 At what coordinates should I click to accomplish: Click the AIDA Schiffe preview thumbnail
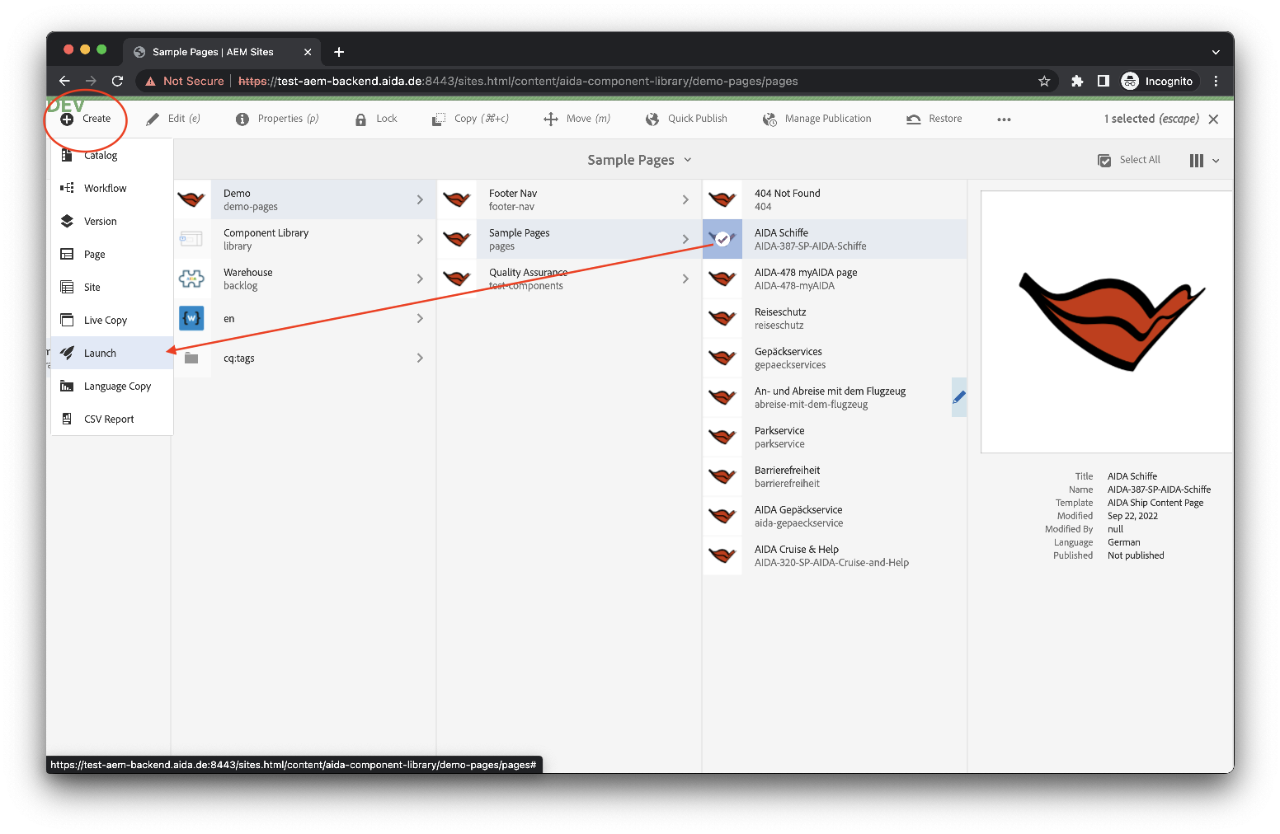tap(1106, 322)
